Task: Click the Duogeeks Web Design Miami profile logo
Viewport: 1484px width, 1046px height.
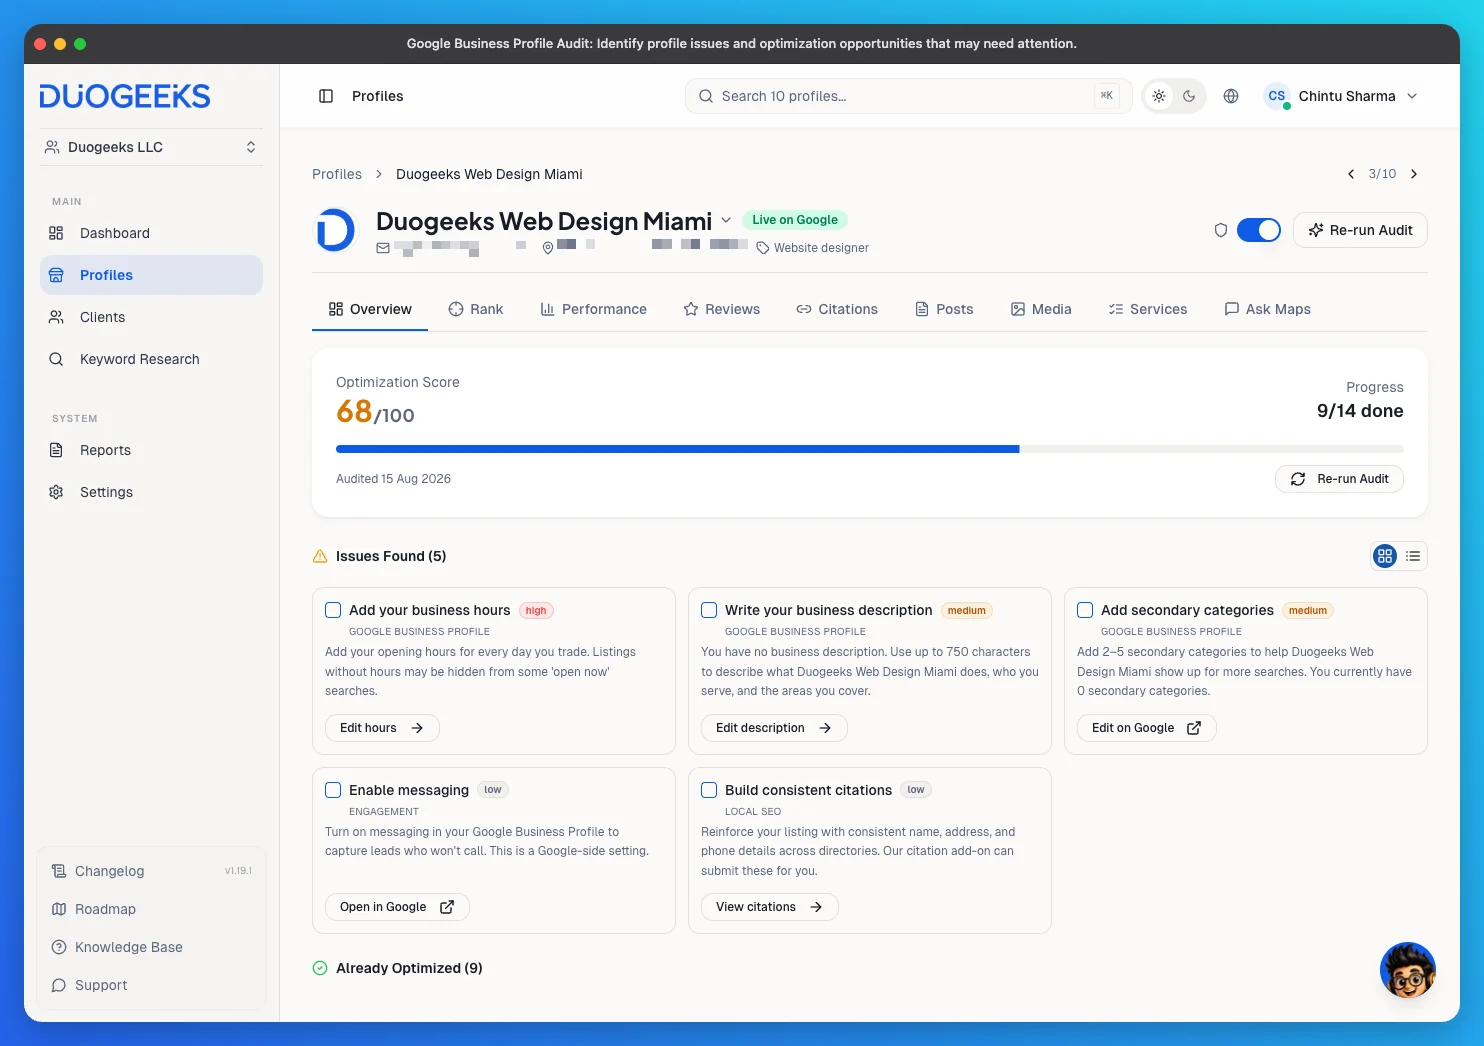Action: (335, 231)
